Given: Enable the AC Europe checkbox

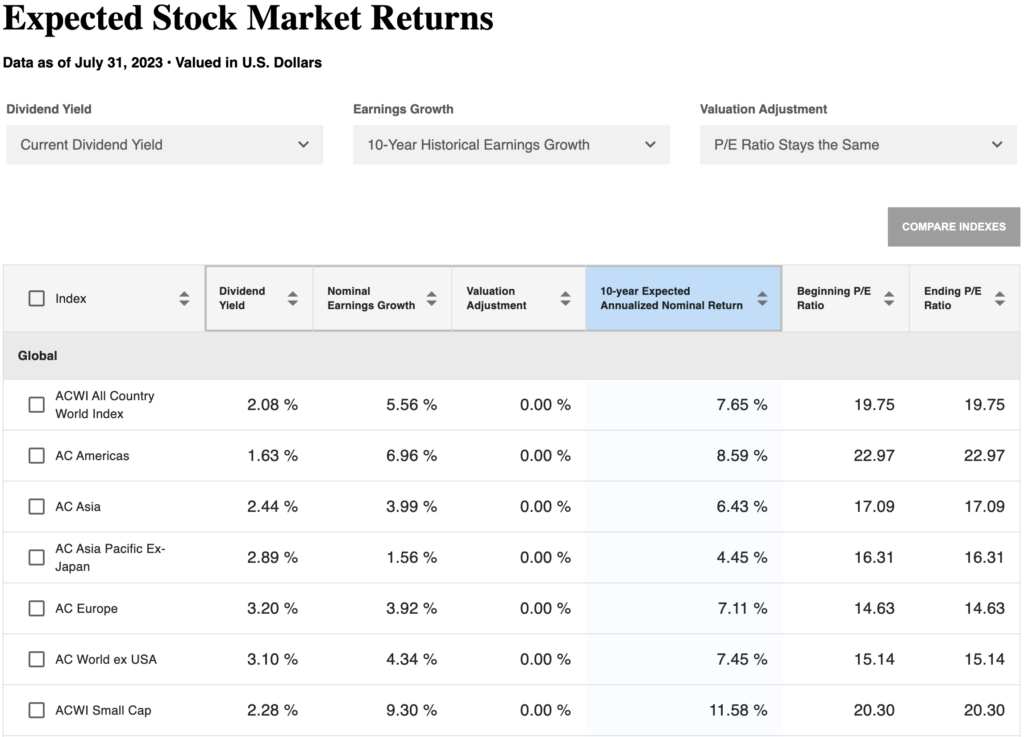Looking at the screenshot, I should 37,608.
